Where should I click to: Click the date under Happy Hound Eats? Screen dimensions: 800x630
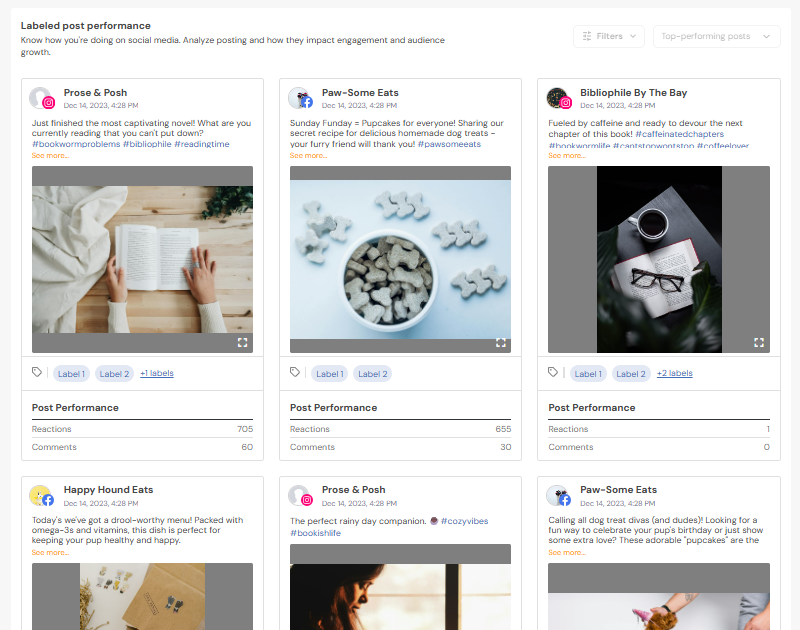[101, 503]
